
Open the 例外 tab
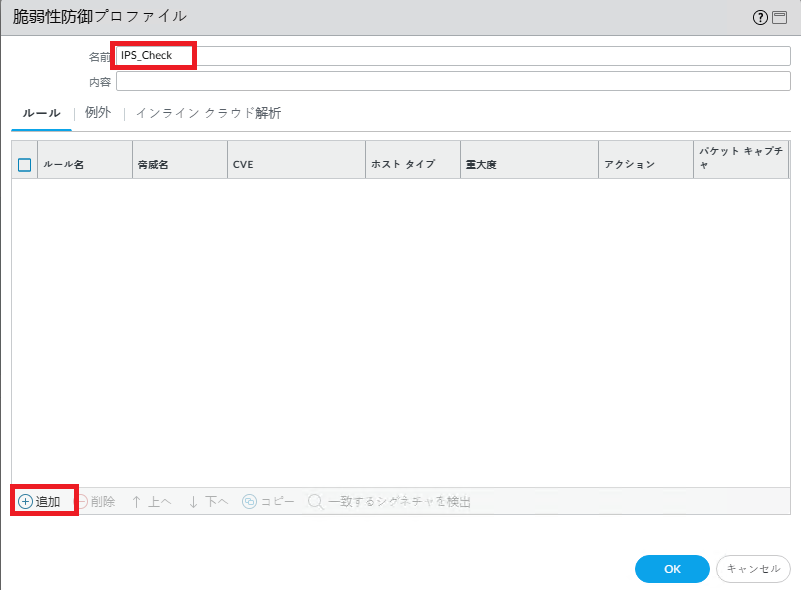click(98, 113)
